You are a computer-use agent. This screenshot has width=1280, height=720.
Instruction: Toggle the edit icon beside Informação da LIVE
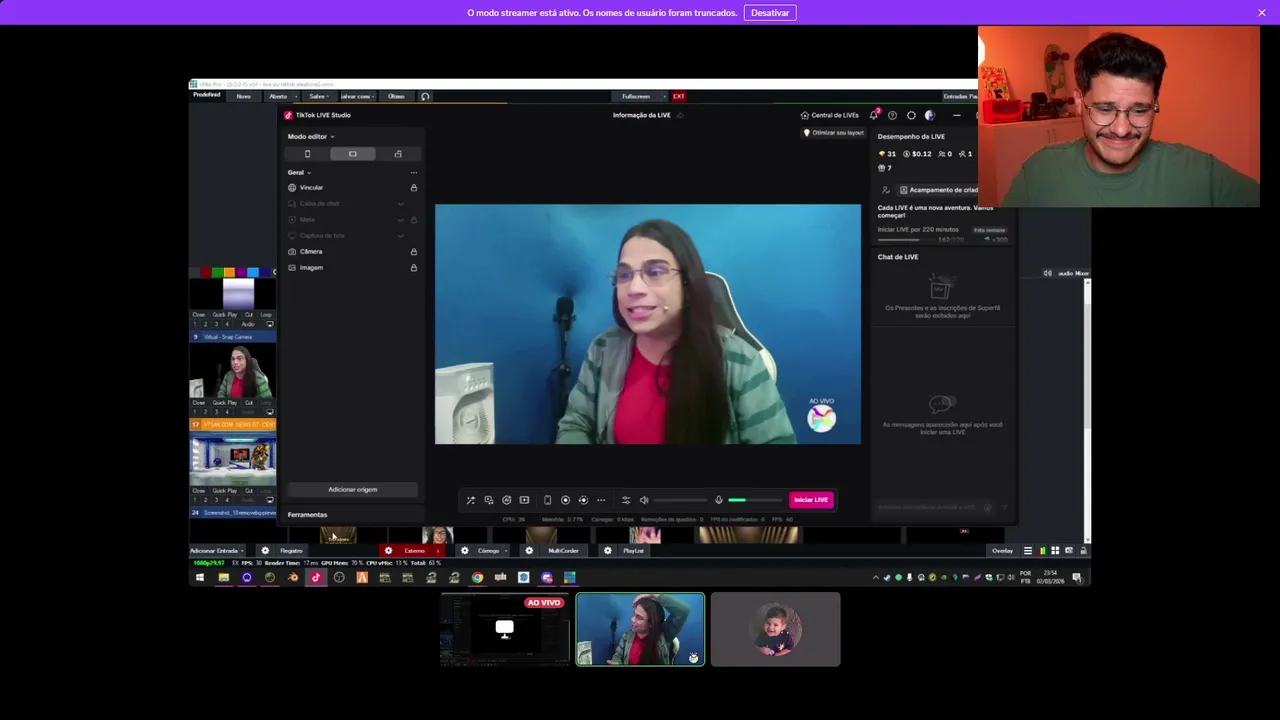click(680, 115)
